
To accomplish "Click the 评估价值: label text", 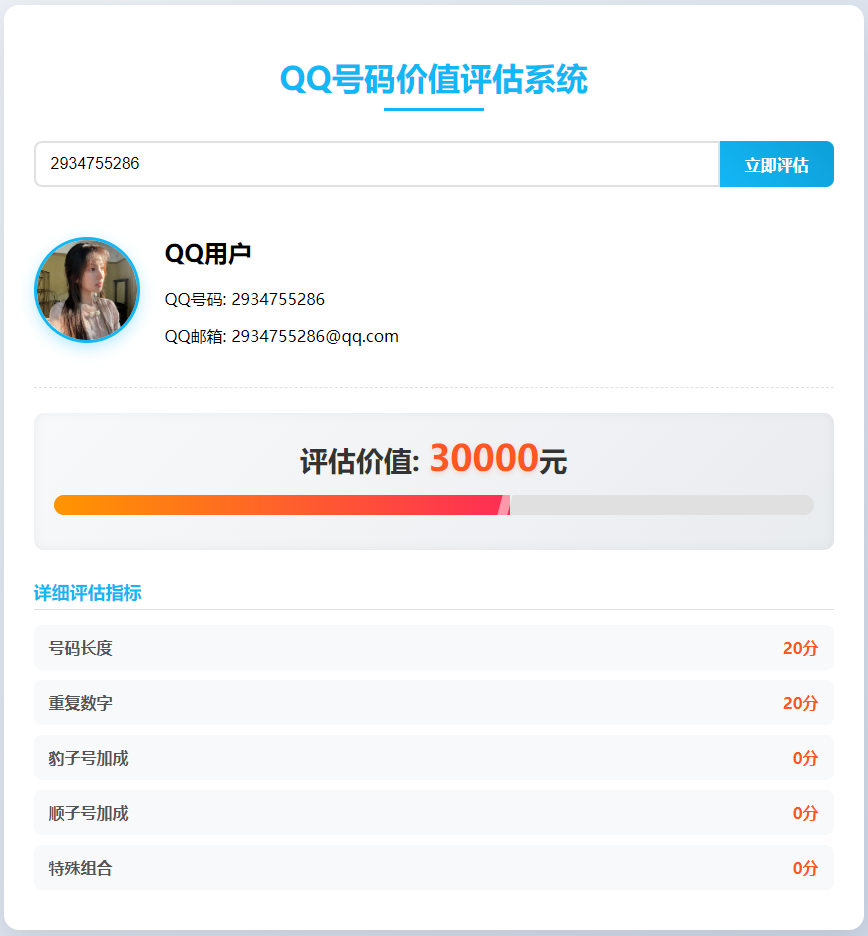I will pyautogui.click(x=360, y=461).
